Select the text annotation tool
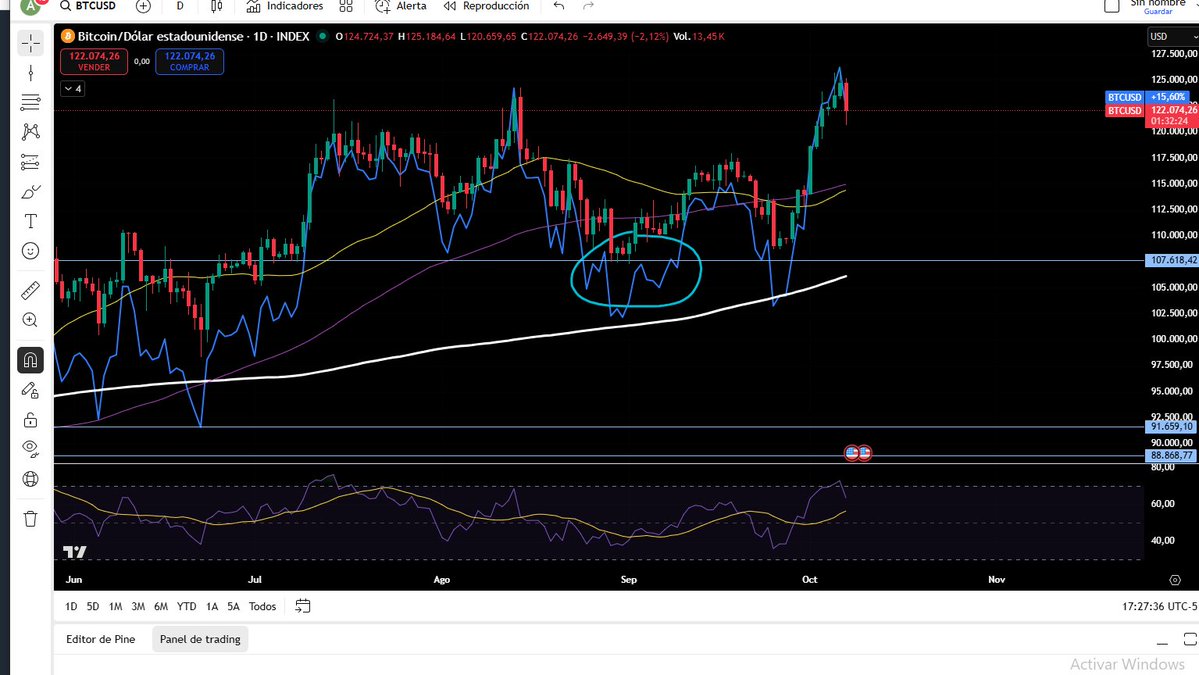The image size is (1199, 675). tap(31, 222)
